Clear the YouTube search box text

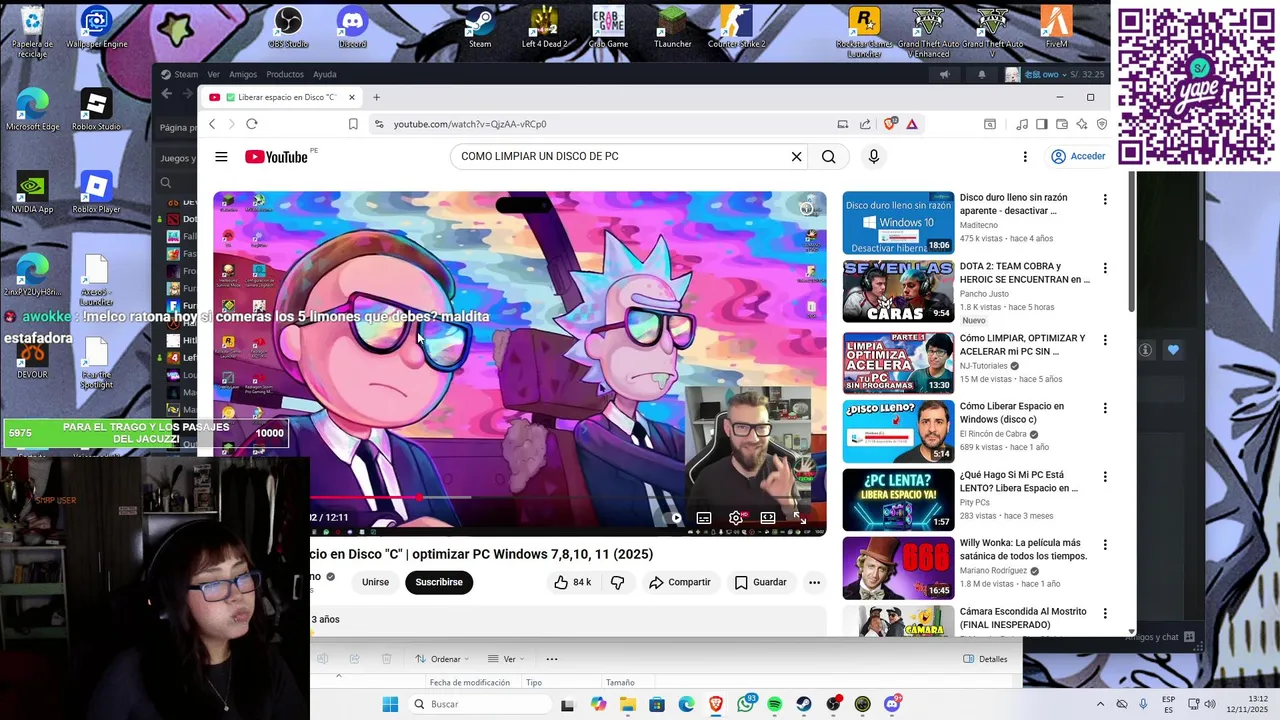pos(796,157)
